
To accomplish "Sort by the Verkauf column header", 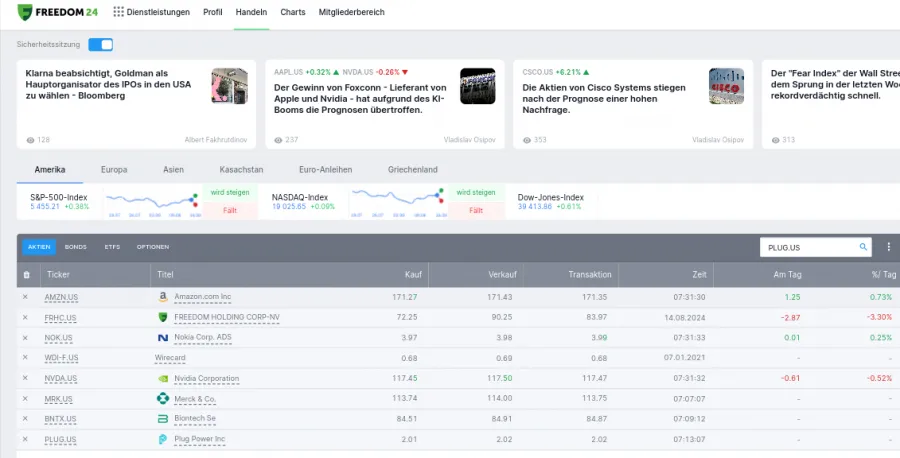I will coord(502,275).
